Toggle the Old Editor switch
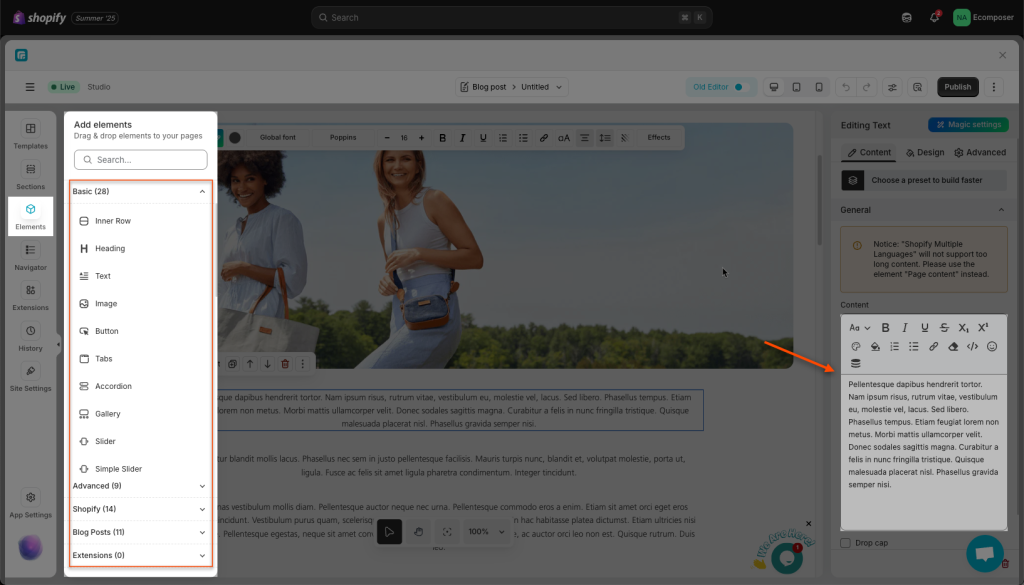The image size is (1024, 585). (x=738, y=87)
